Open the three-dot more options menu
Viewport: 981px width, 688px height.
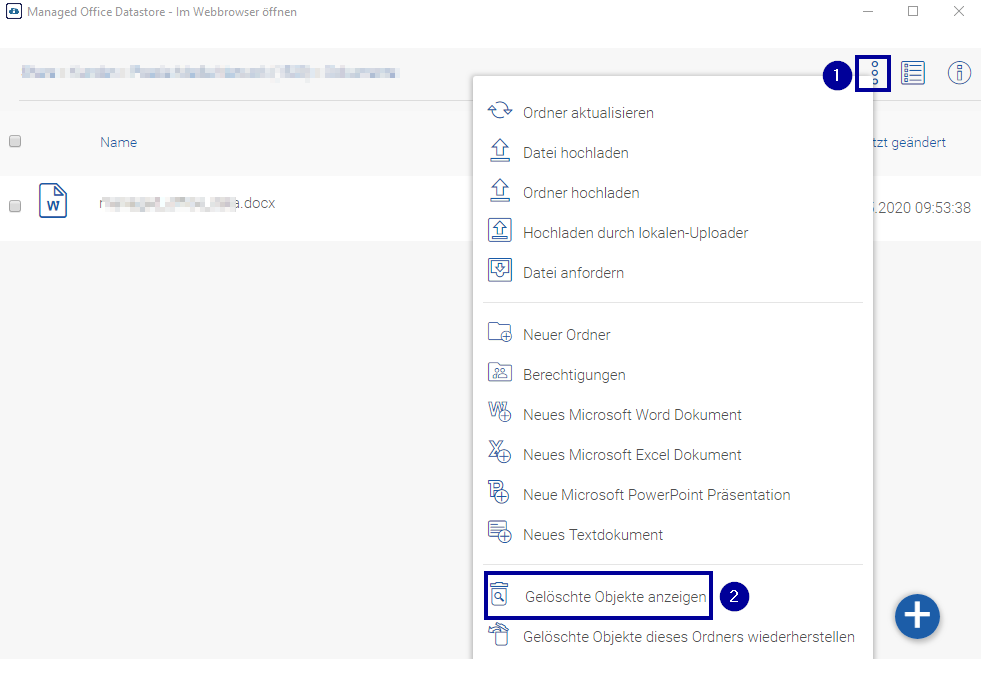pyautogui.click(x=874, y=74)
